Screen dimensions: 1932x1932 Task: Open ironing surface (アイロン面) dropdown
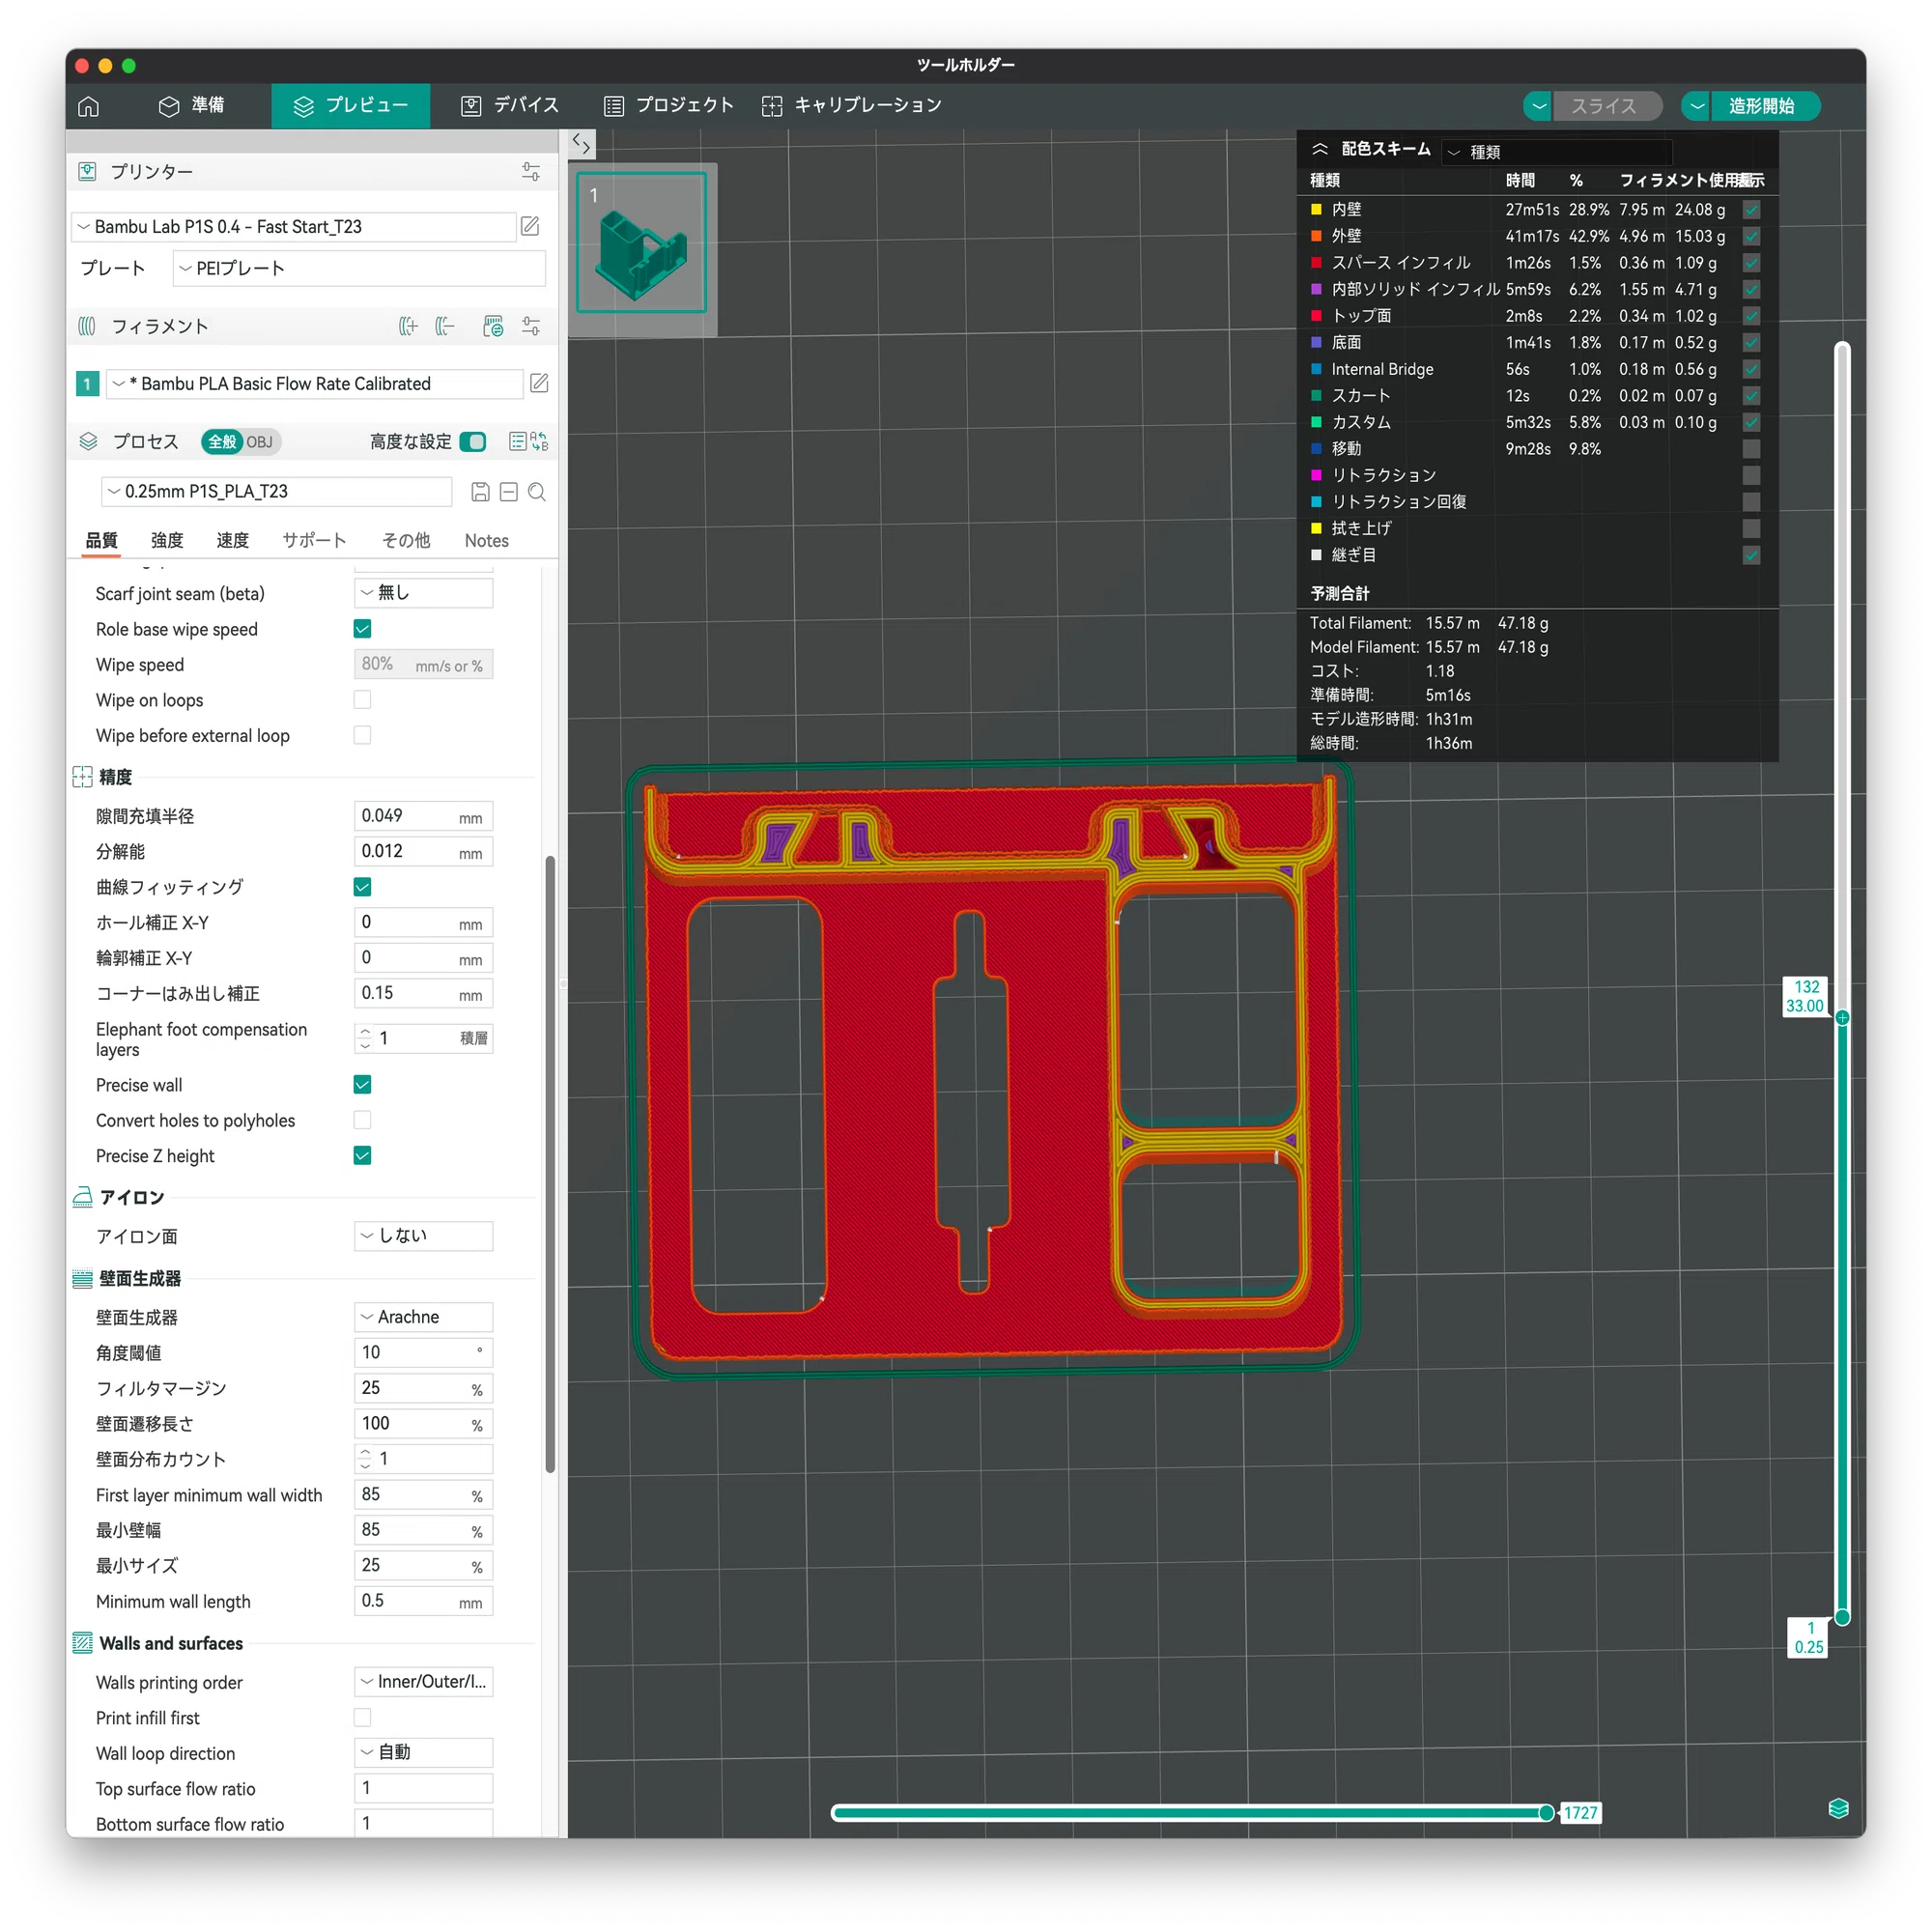click(424, 1236)
